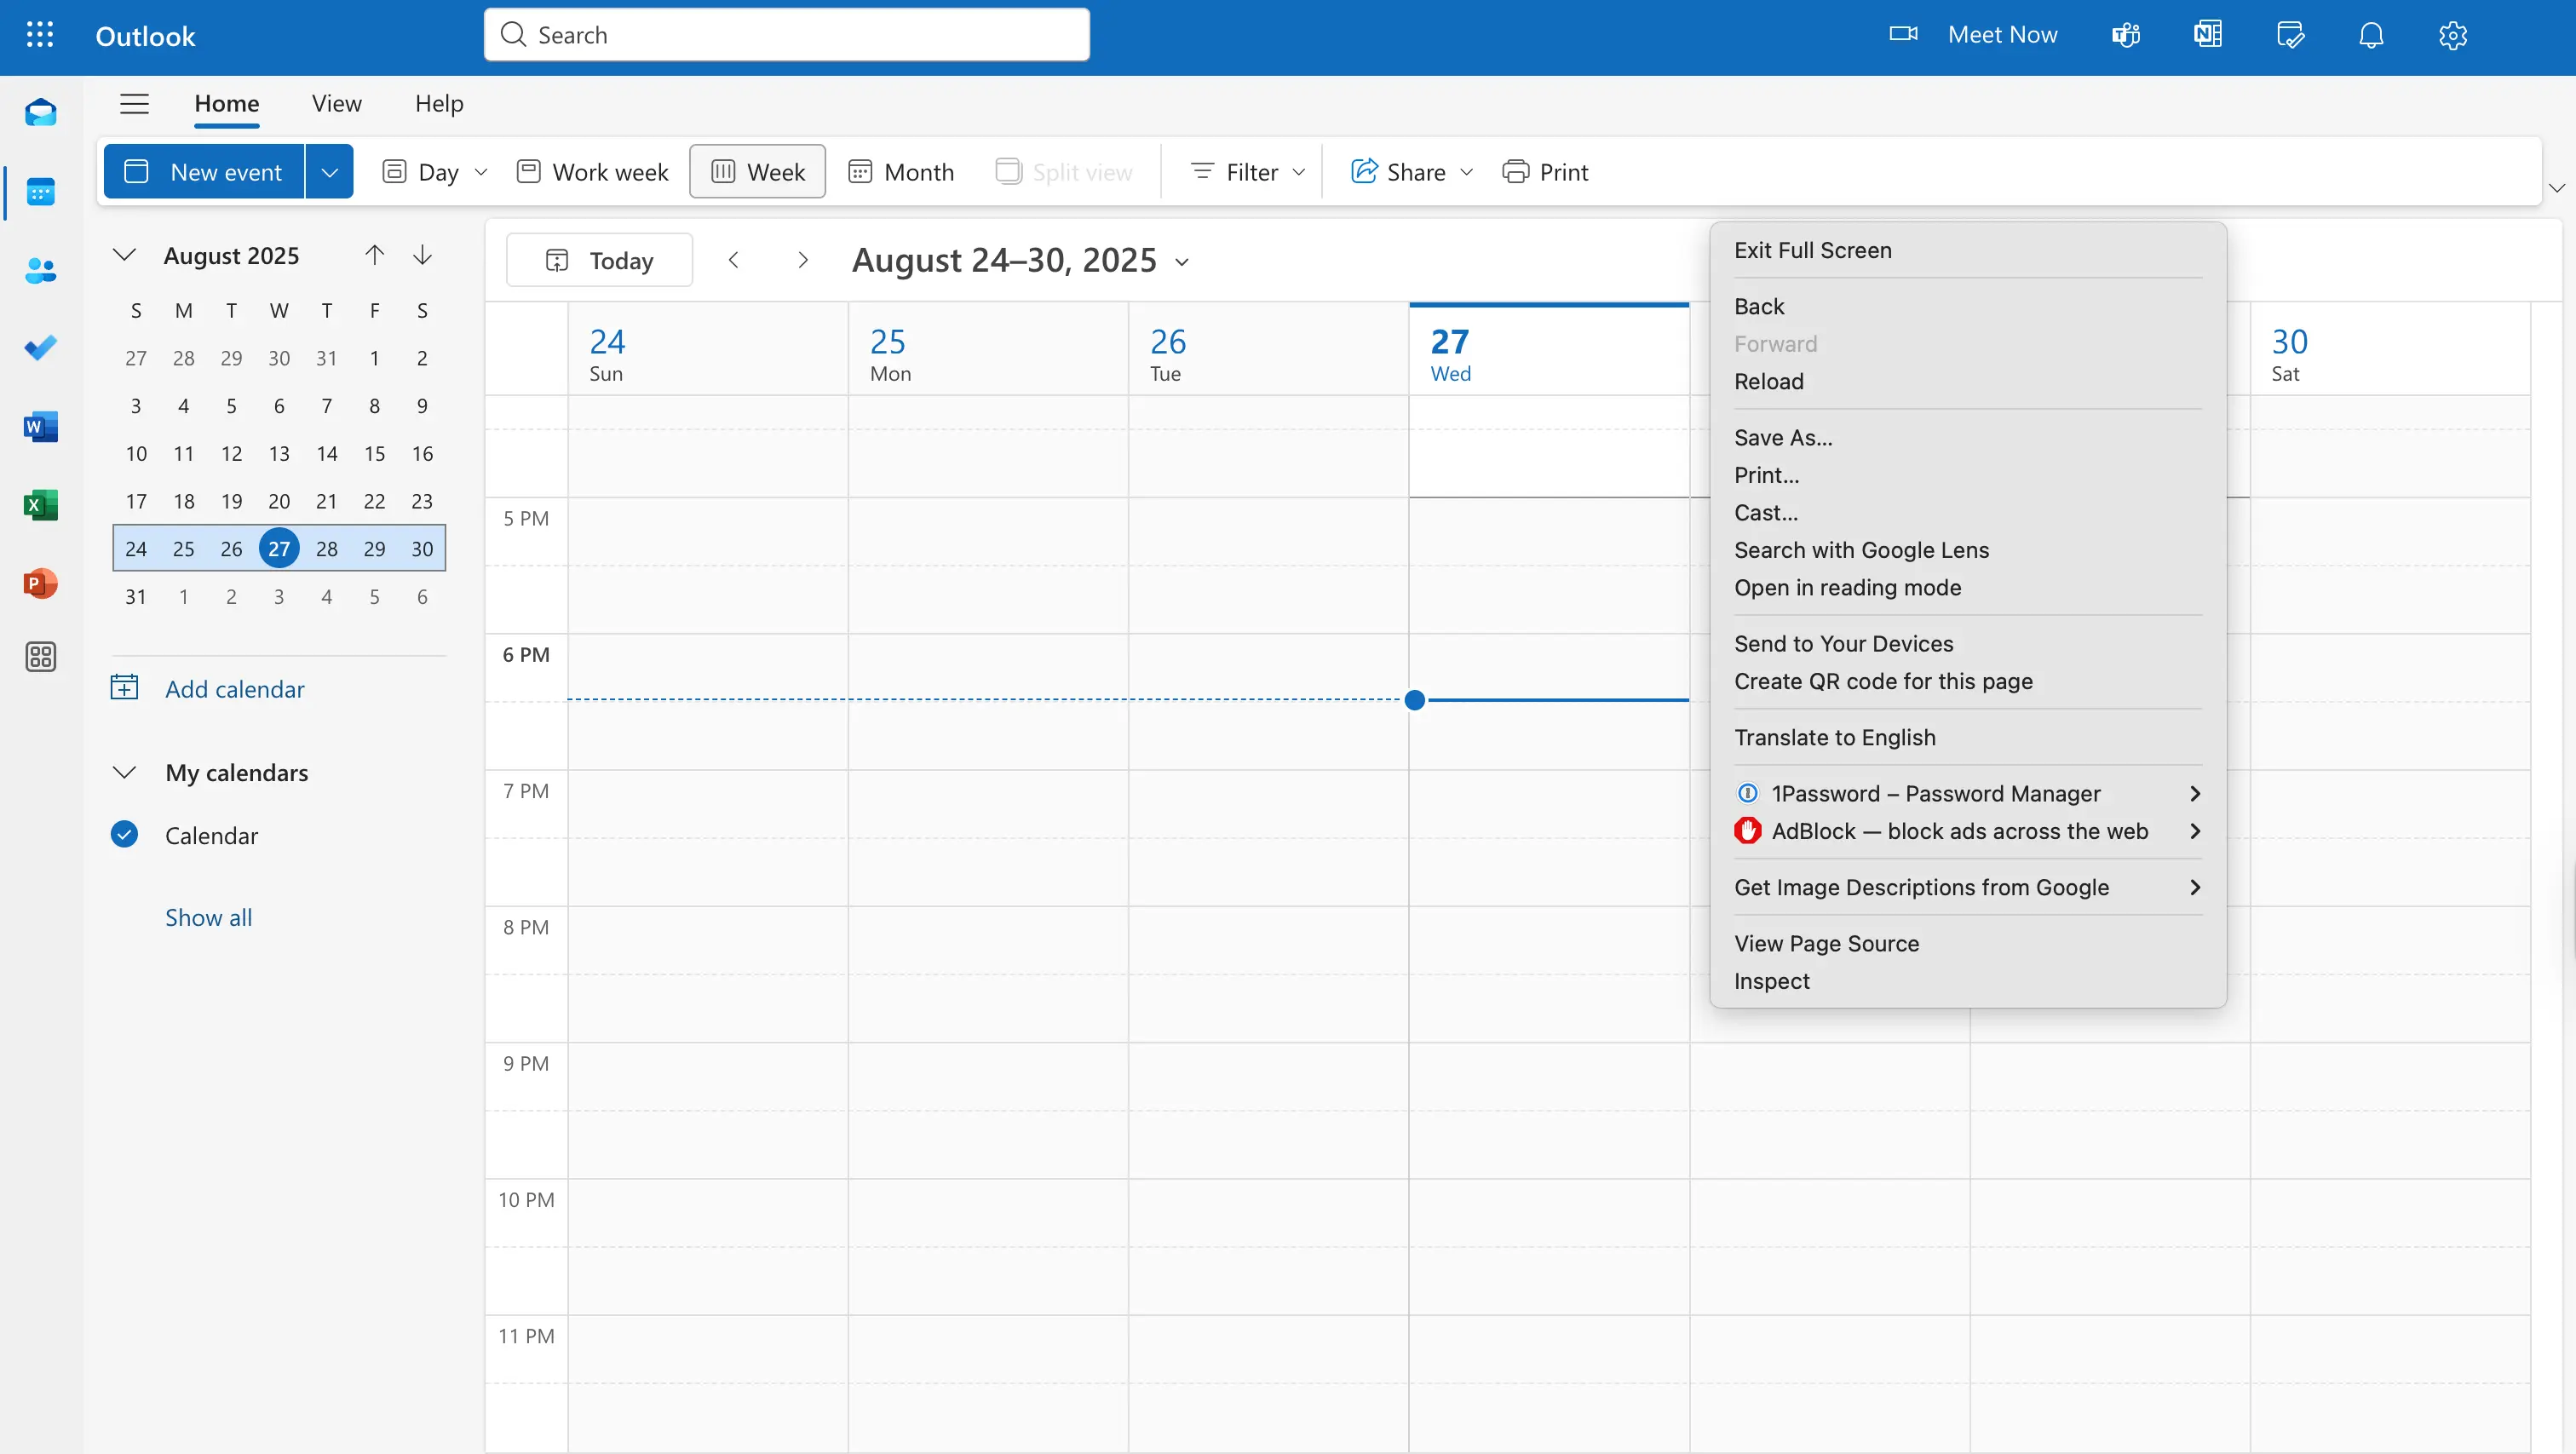The width and height of the screenshot is (2576, 1454).
Task: Select Get Image Descriptions from Google item
Action: (1967, 887)
